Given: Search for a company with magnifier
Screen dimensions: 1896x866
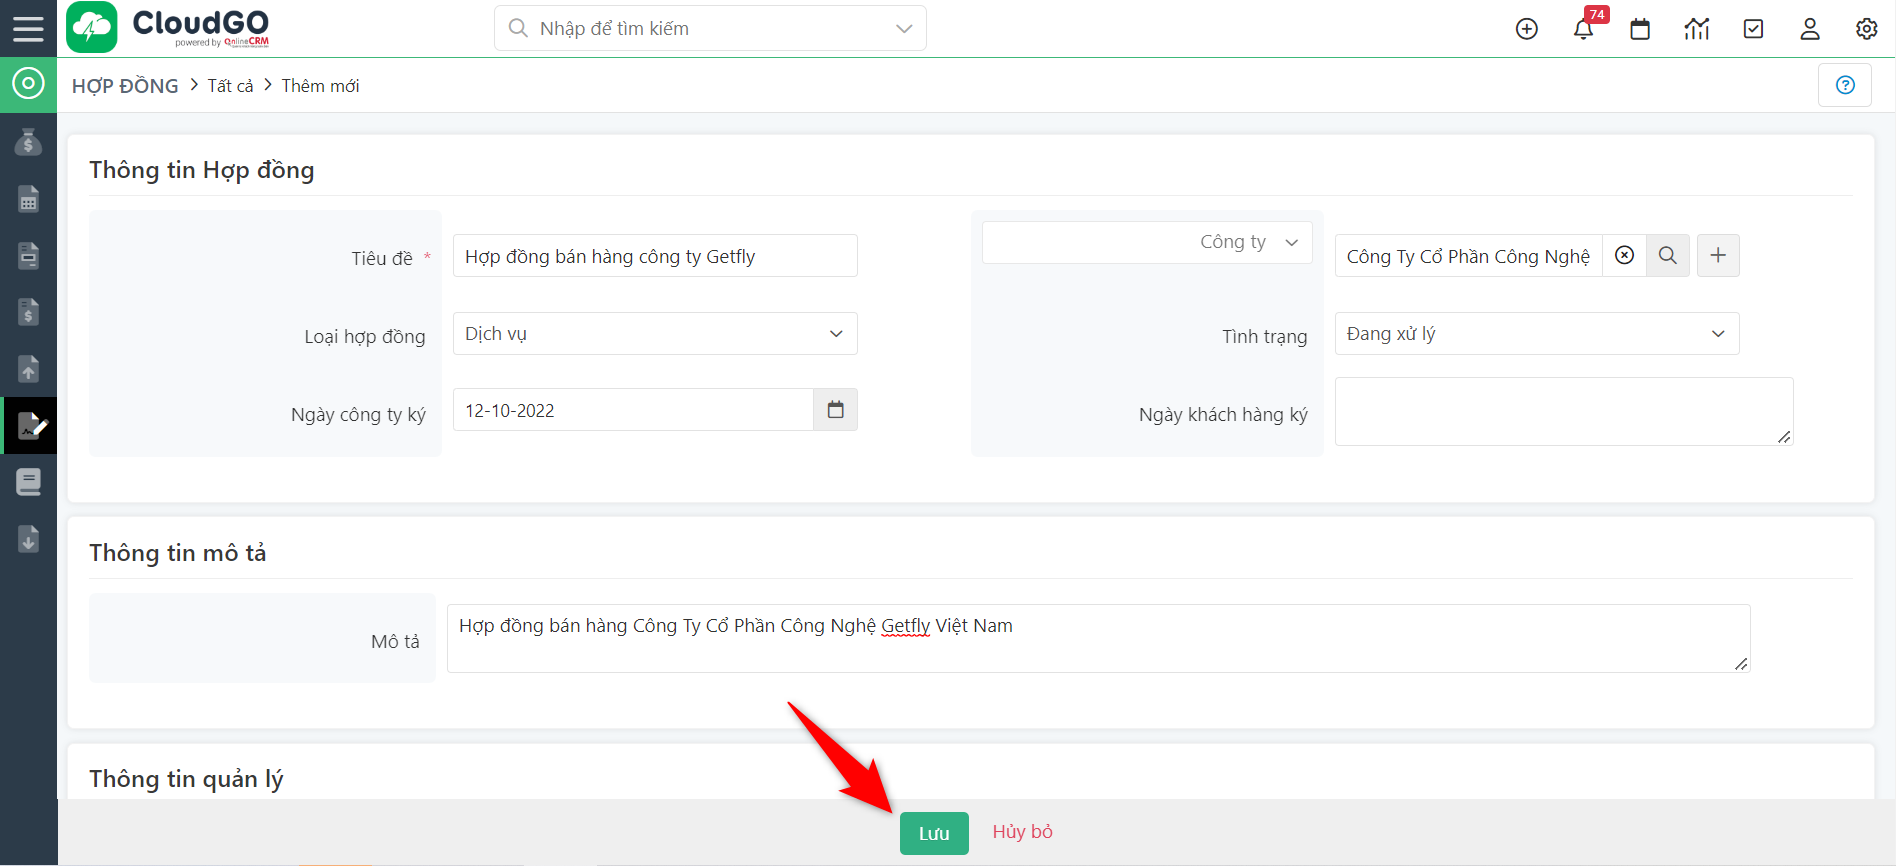Looking at the screenshot, I should tap(1668, 256).
